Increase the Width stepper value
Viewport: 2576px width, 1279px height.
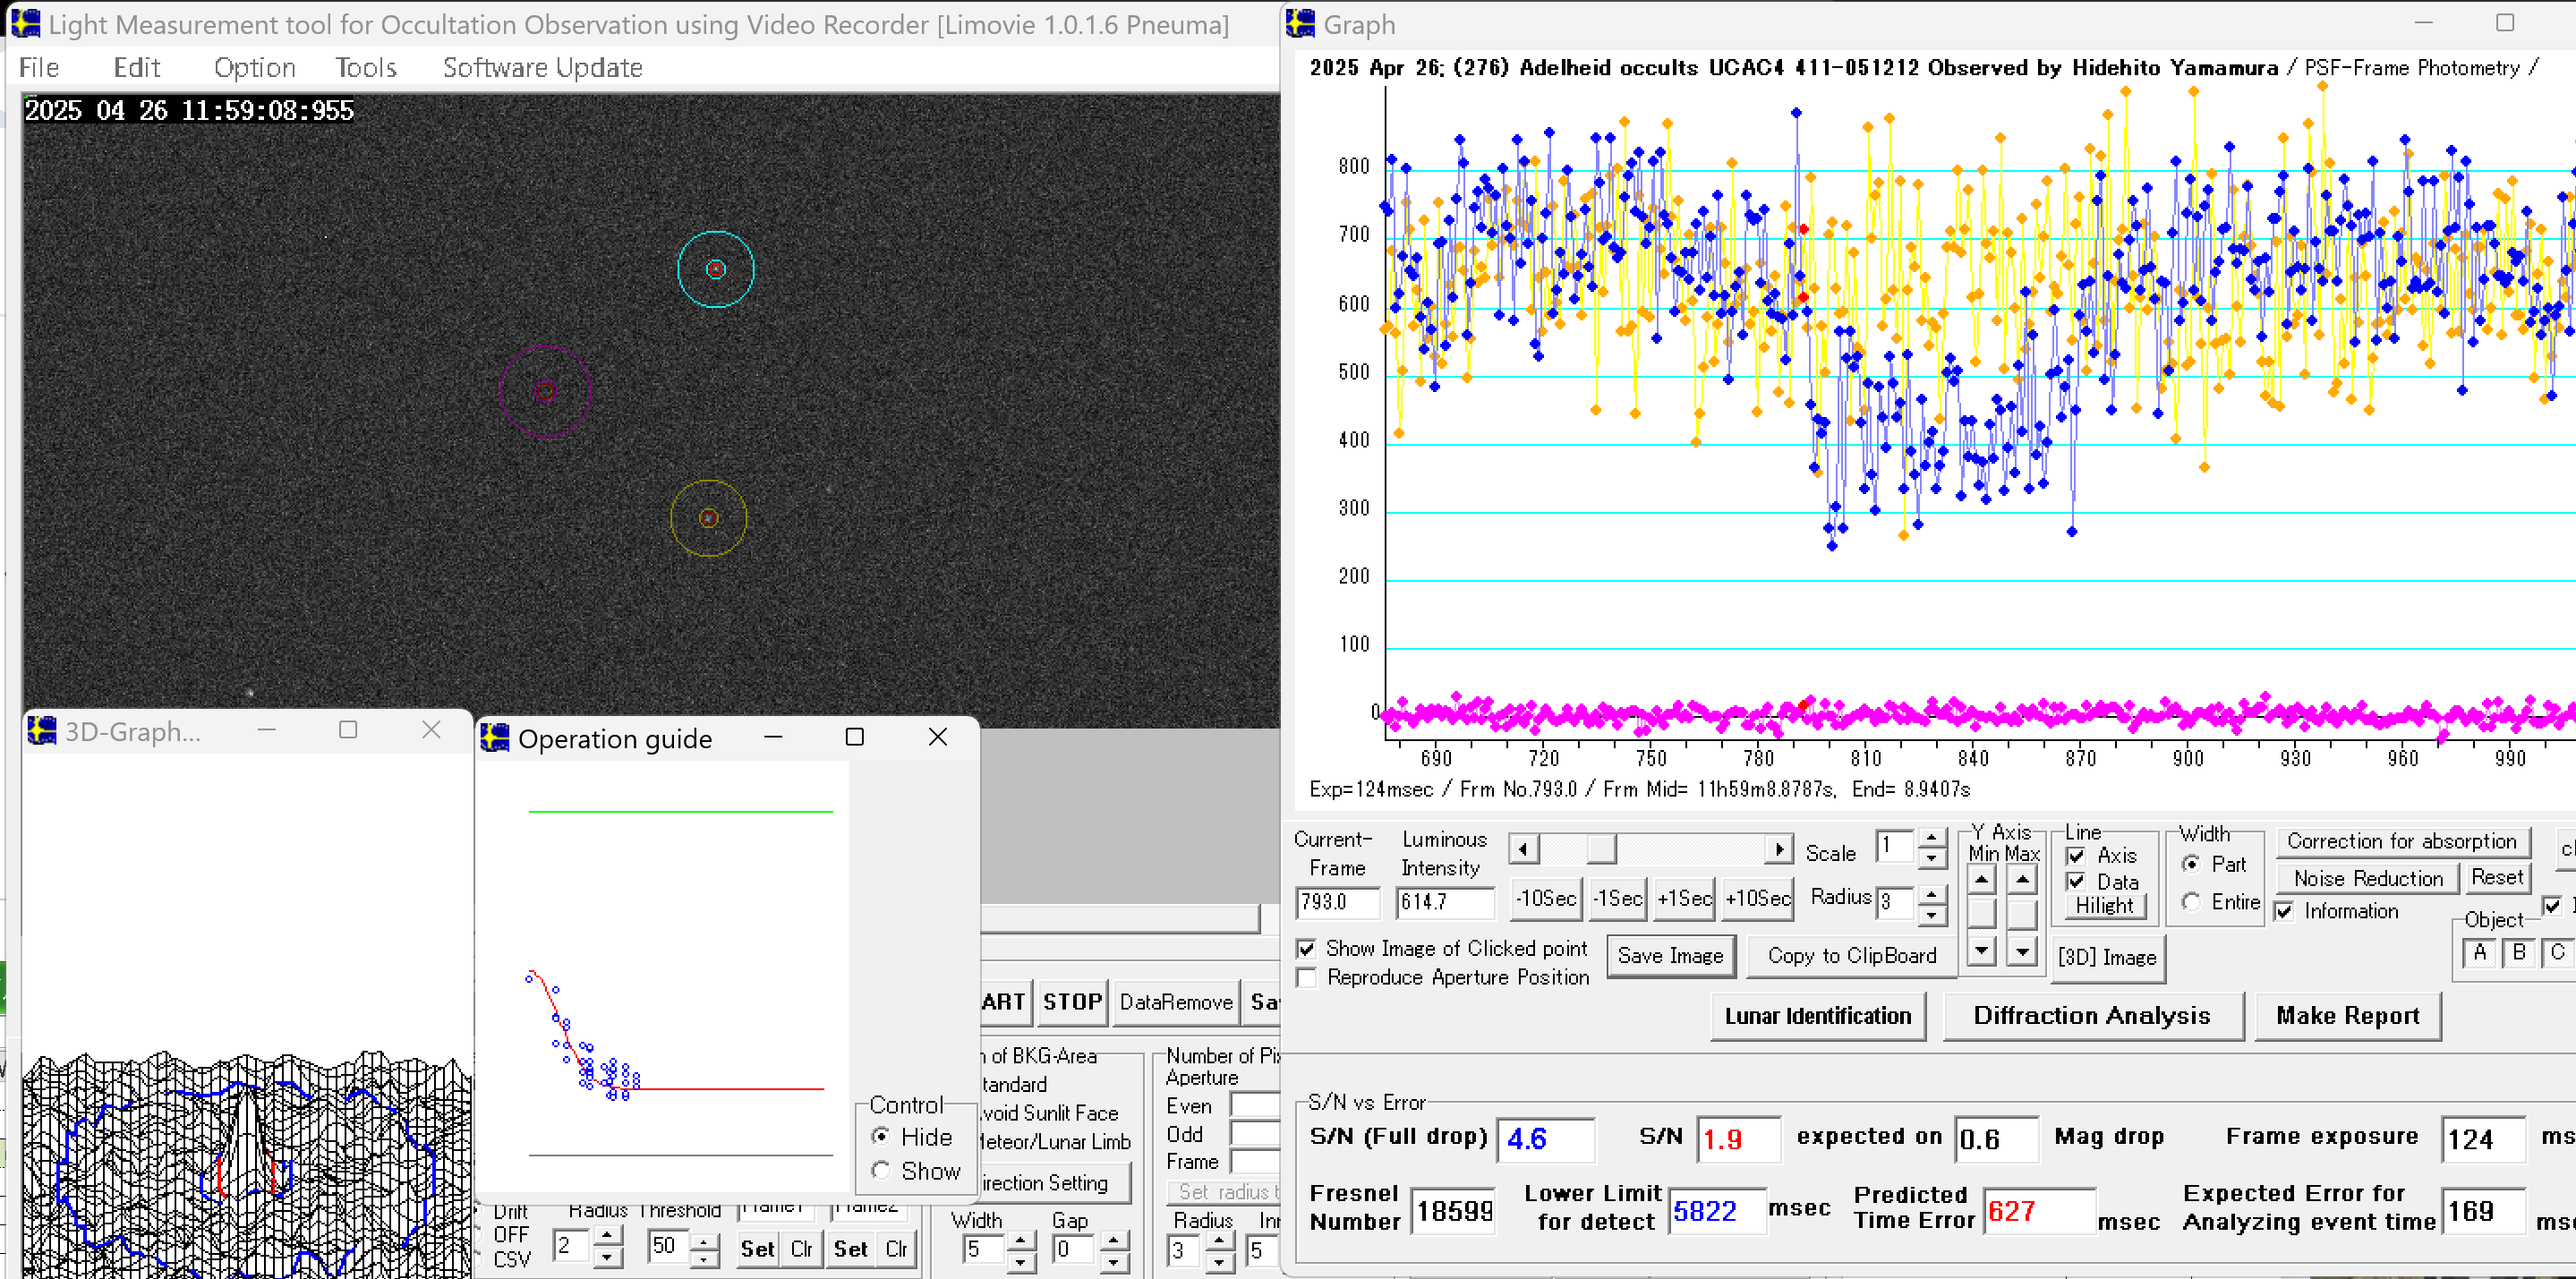(1020, 1239)
